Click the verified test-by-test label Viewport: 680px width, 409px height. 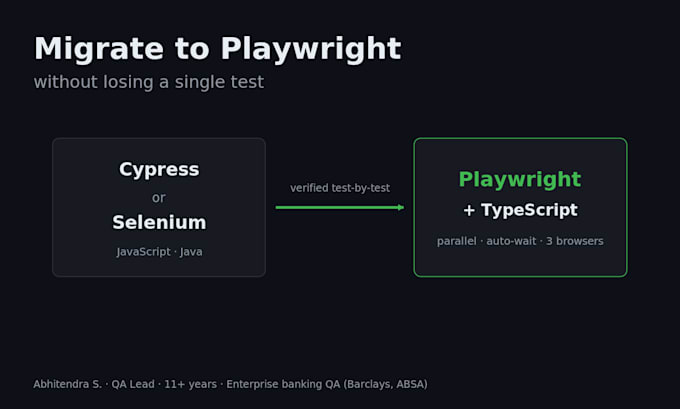click(x=340, y=188)
